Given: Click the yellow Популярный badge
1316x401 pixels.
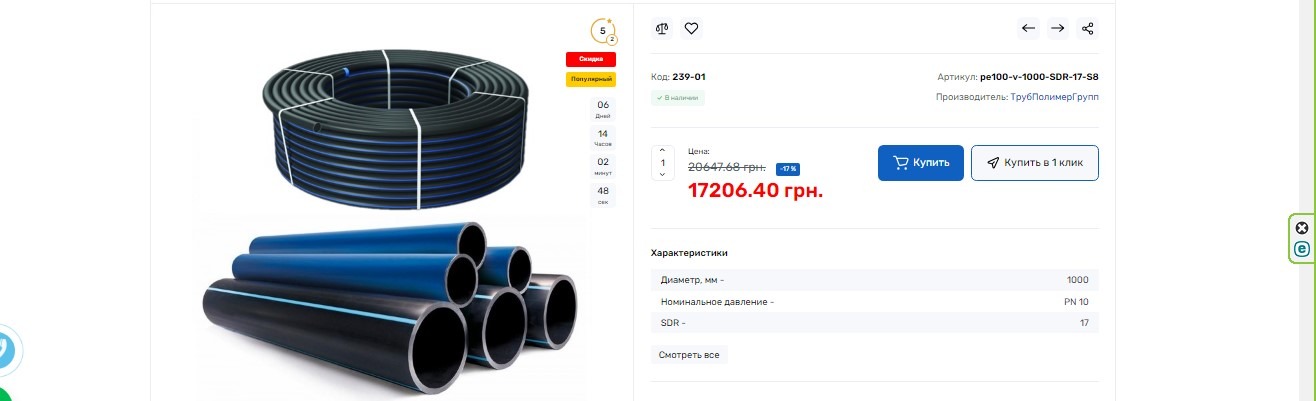Looking at the screenshot, I should [591, 79].
